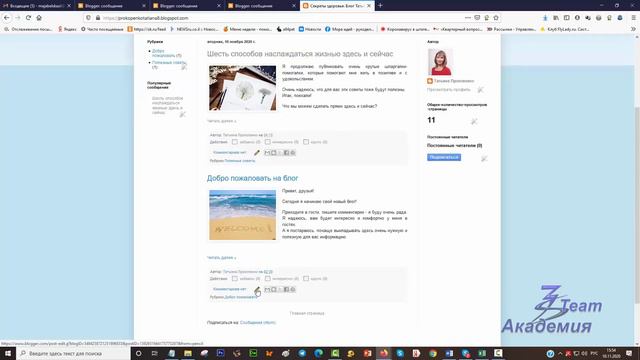Open the Windows Start menu
Screen dimensions: 640x360
(x=8, y=353)
